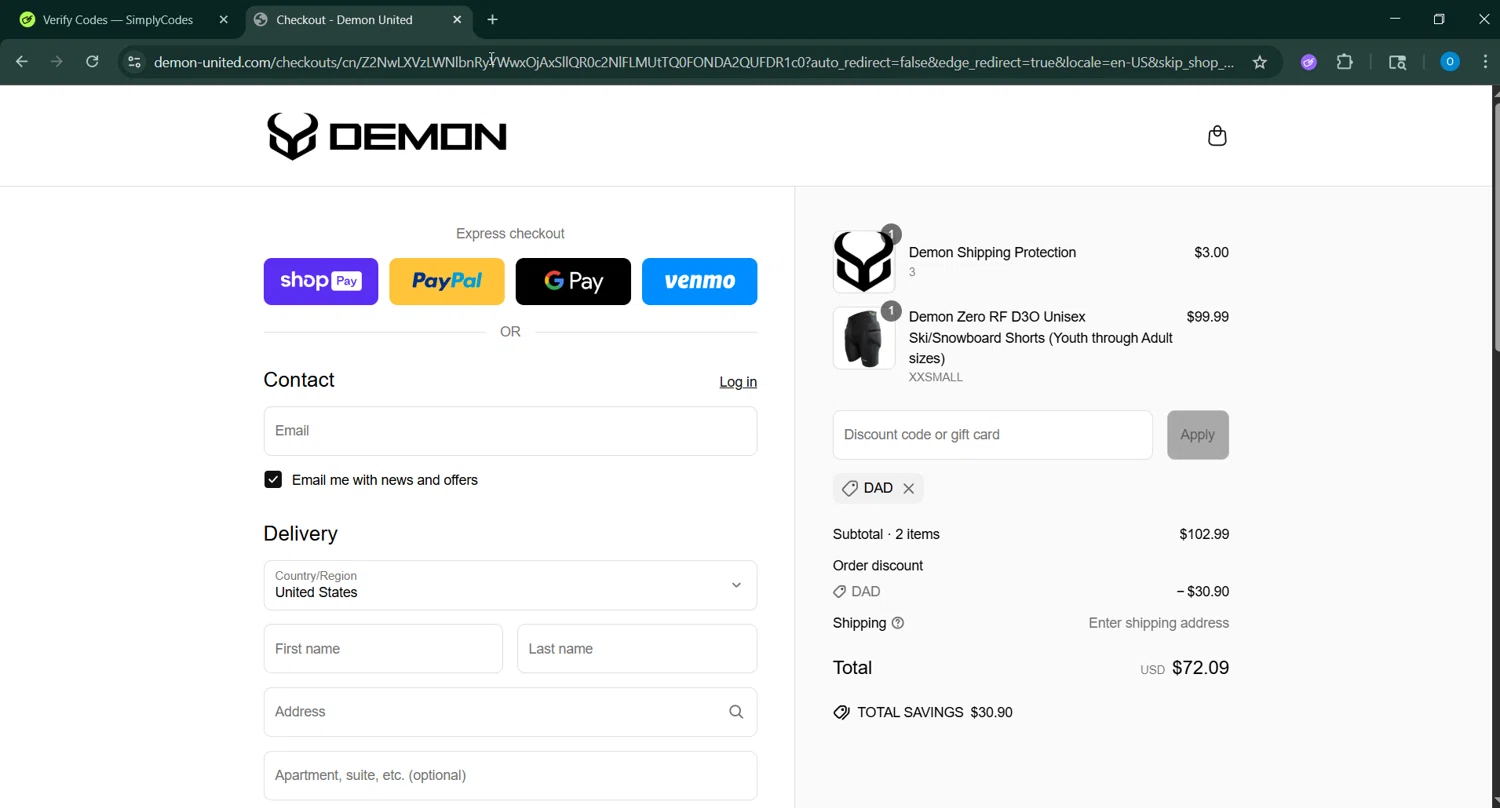Open a new browser tab
This screenshot has width=1500, height=808.
pyautogui.click(x=492, y=20)
